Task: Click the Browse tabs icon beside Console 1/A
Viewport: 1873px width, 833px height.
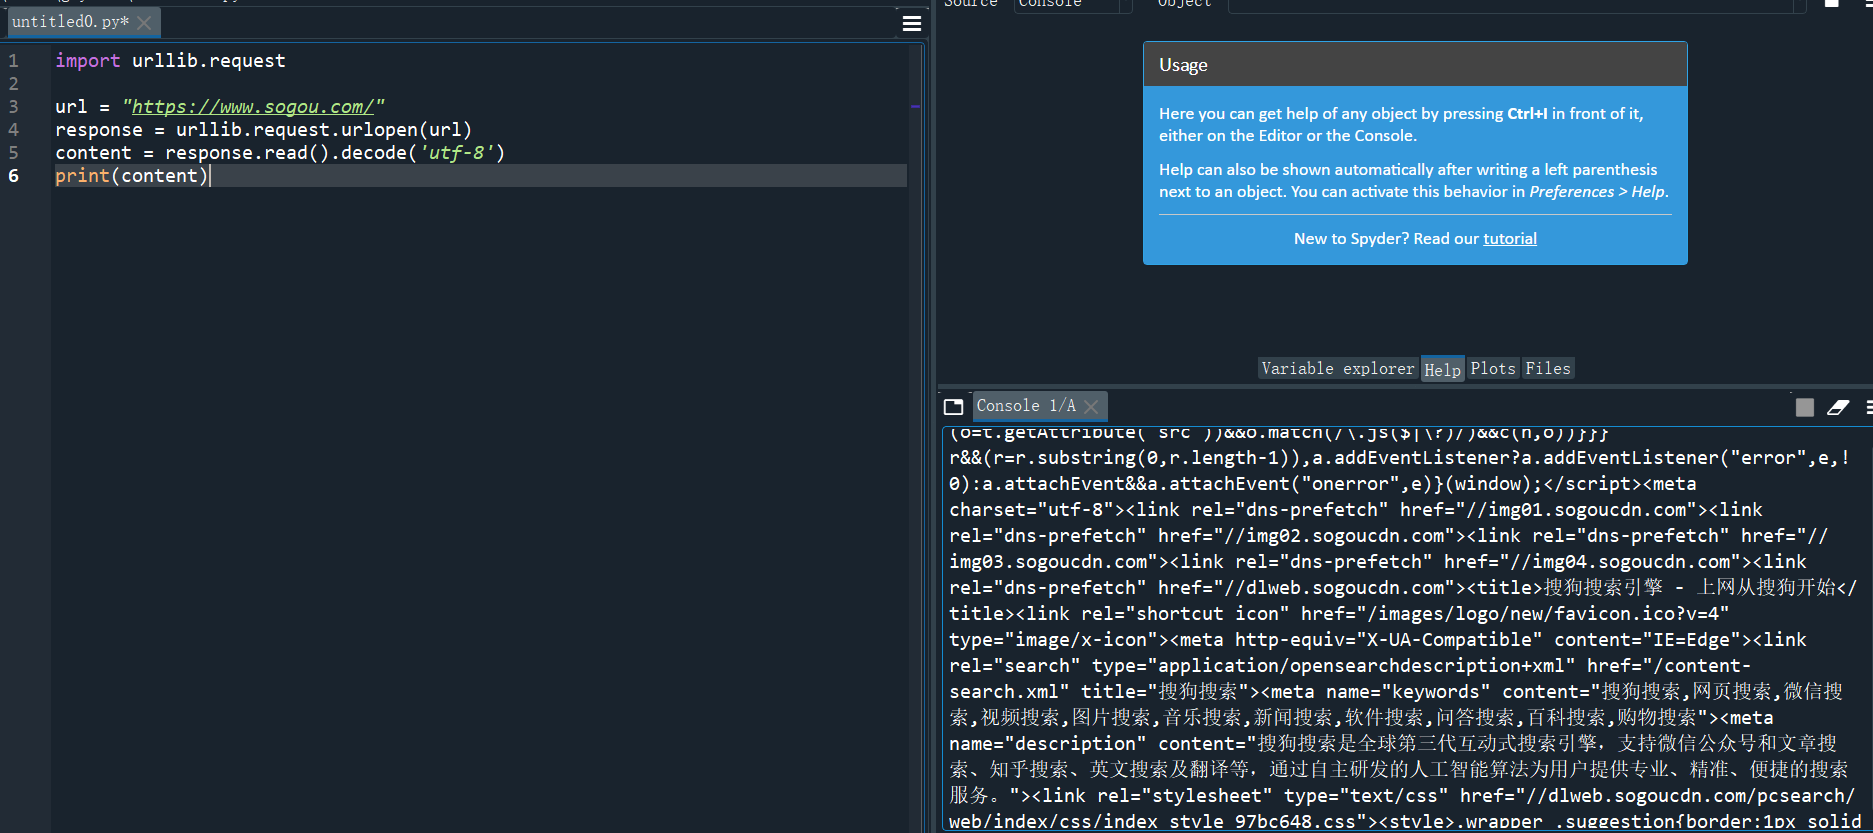Action: pos(954,407)
